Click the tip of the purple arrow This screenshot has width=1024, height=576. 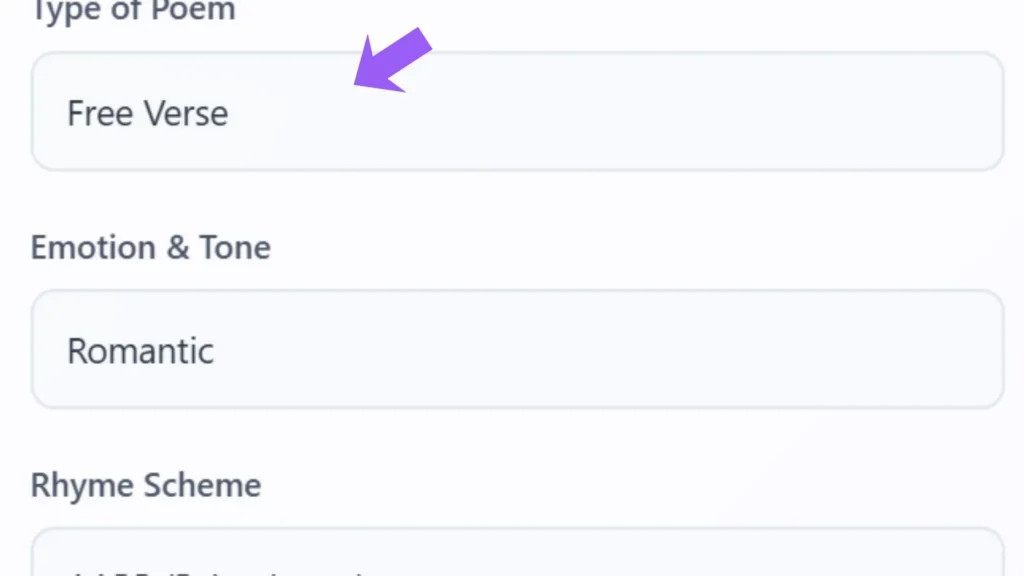pos(358,86)
